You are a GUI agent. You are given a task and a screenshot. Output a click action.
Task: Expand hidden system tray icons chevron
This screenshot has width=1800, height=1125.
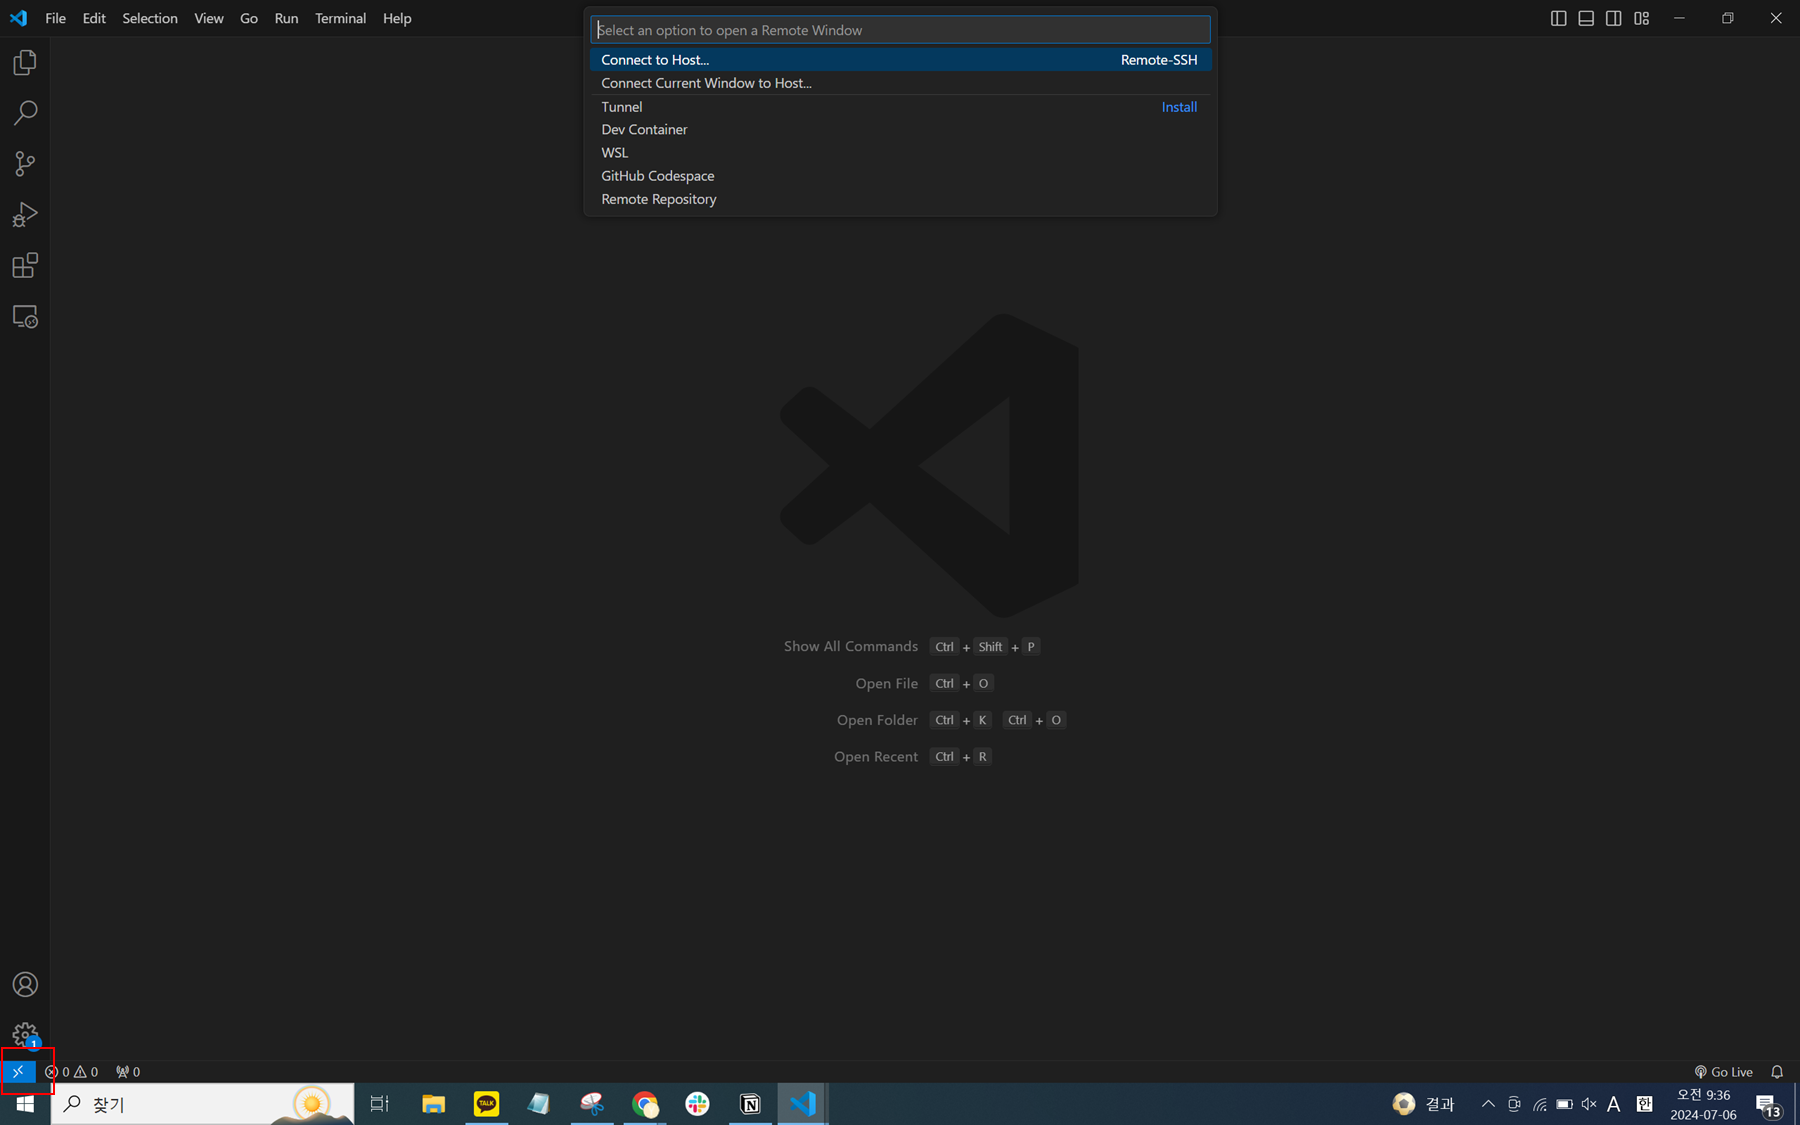1488,1104
